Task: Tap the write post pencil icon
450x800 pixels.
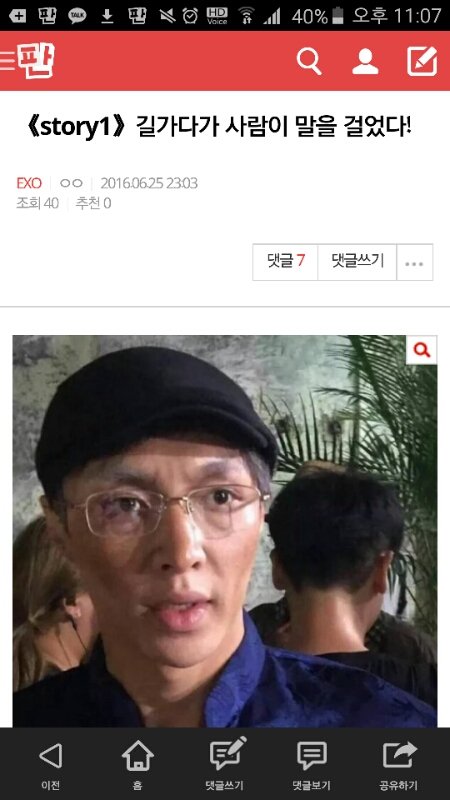Action: 422,61
